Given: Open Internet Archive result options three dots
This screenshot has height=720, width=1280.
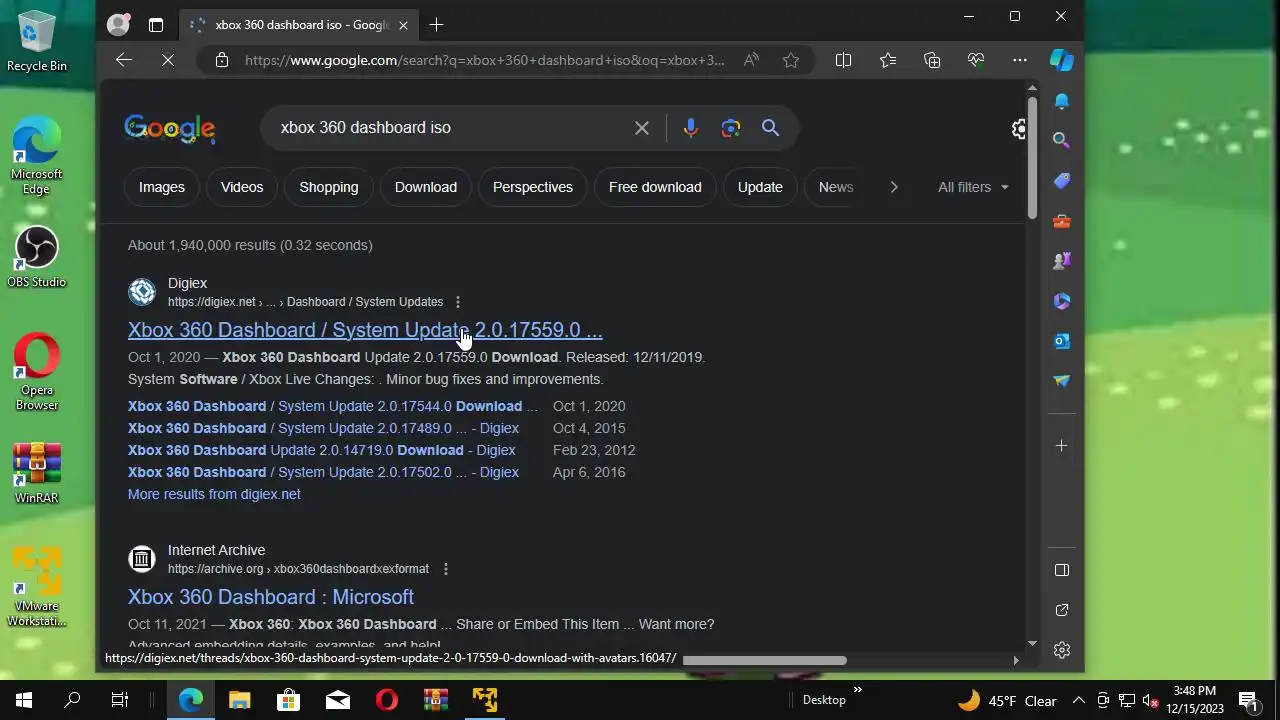Looking at the screenshot, I should 446,569.
